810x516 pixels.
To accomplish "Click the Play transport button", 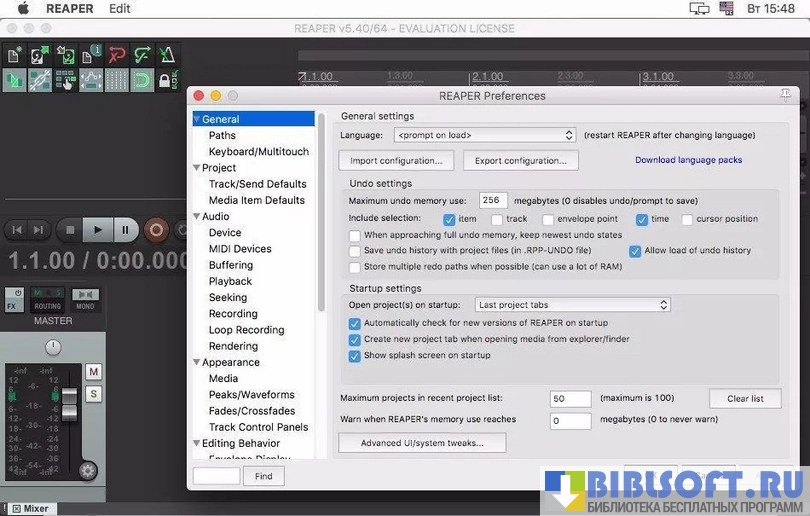I will point(97,230).
